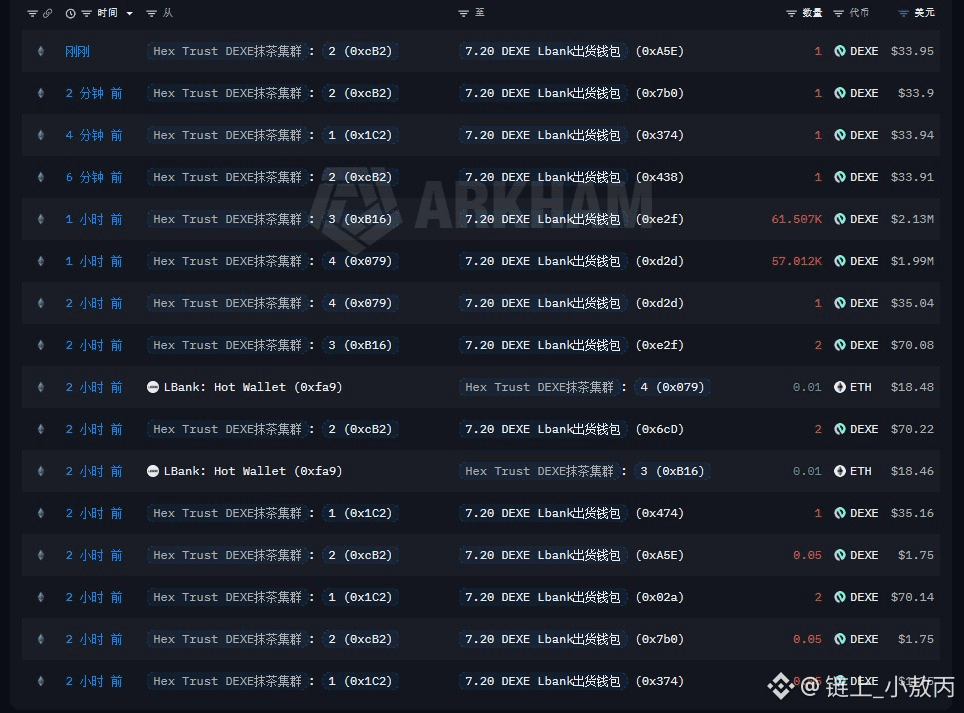Click the $35.16 USD value
The width and height of the screenshot is (964, 713).
point(912,513)
